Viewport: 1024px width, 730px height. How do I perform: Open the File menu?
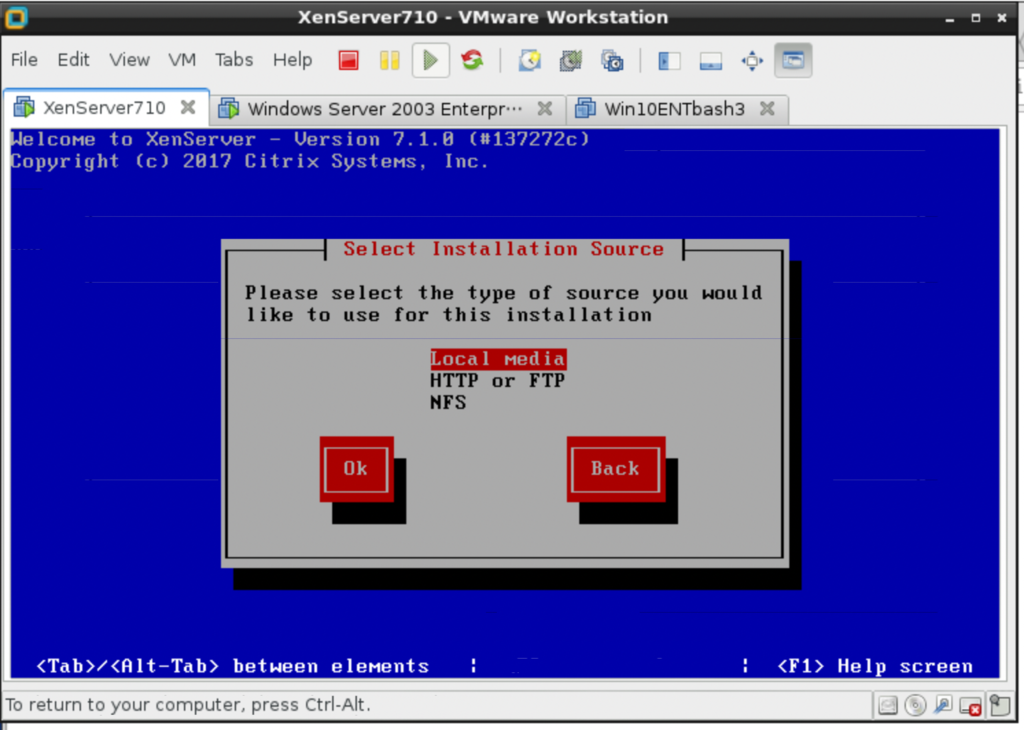pos(24,60)
